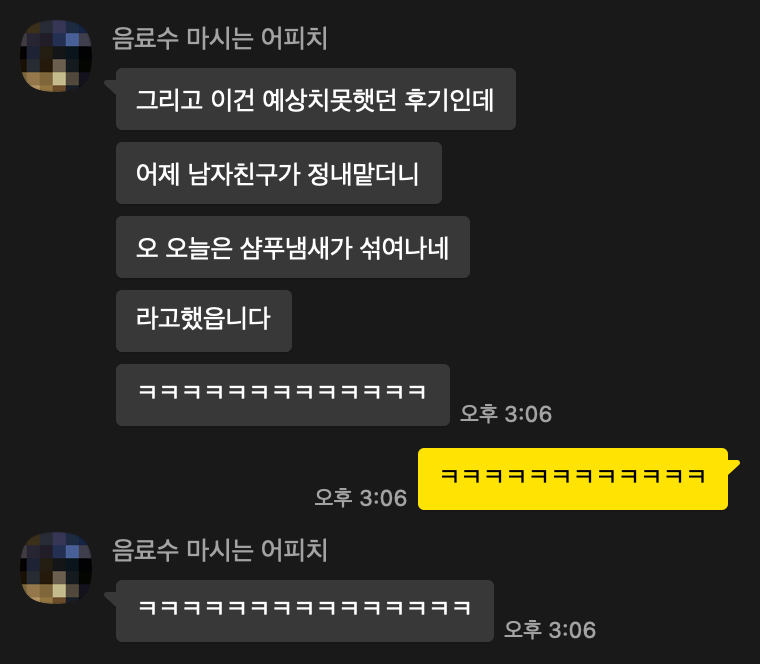Image resolution: width=760 pixels, height=664 pixels.
Task: Click the word 후기인데 in the first message
Action: tap(449, 100)
